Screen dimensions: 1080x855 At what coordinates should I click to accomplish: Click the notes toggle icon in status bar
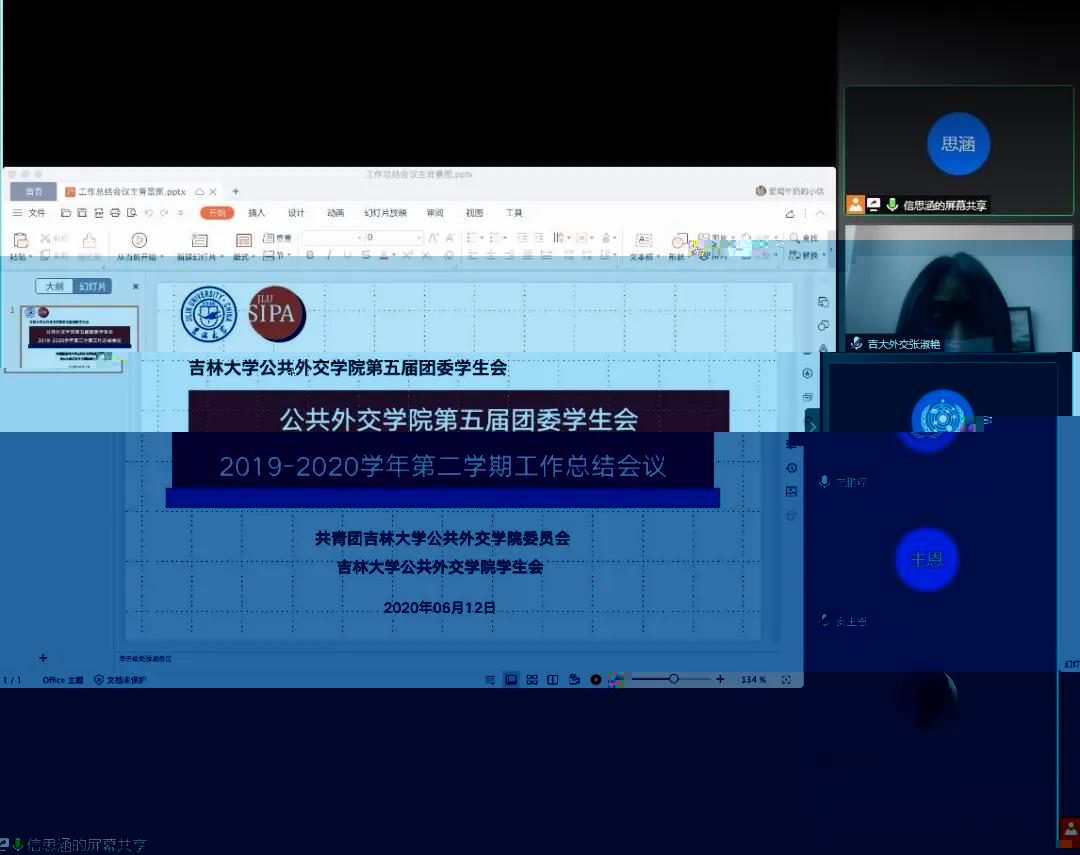point(490,680)
